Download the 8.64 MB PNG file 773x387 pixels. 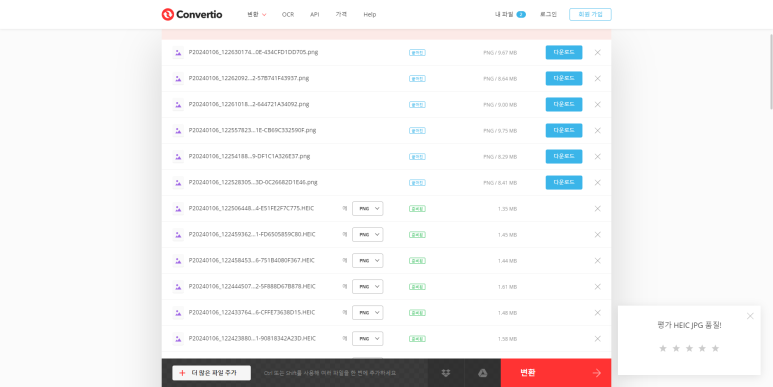click(563, 78)
